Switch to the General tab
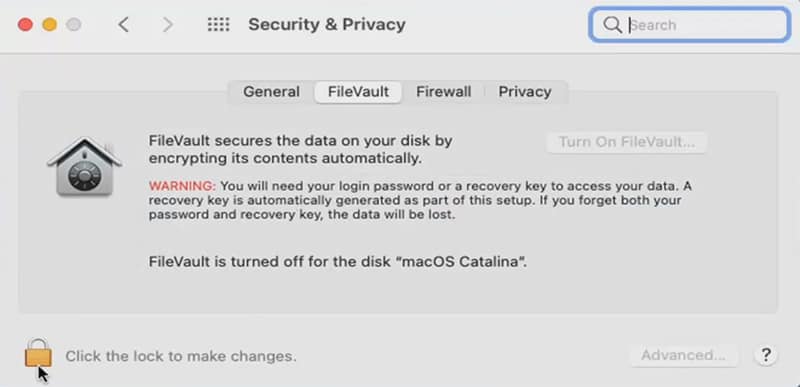This screenshot has width=800, height=387. tap(271, 92)
